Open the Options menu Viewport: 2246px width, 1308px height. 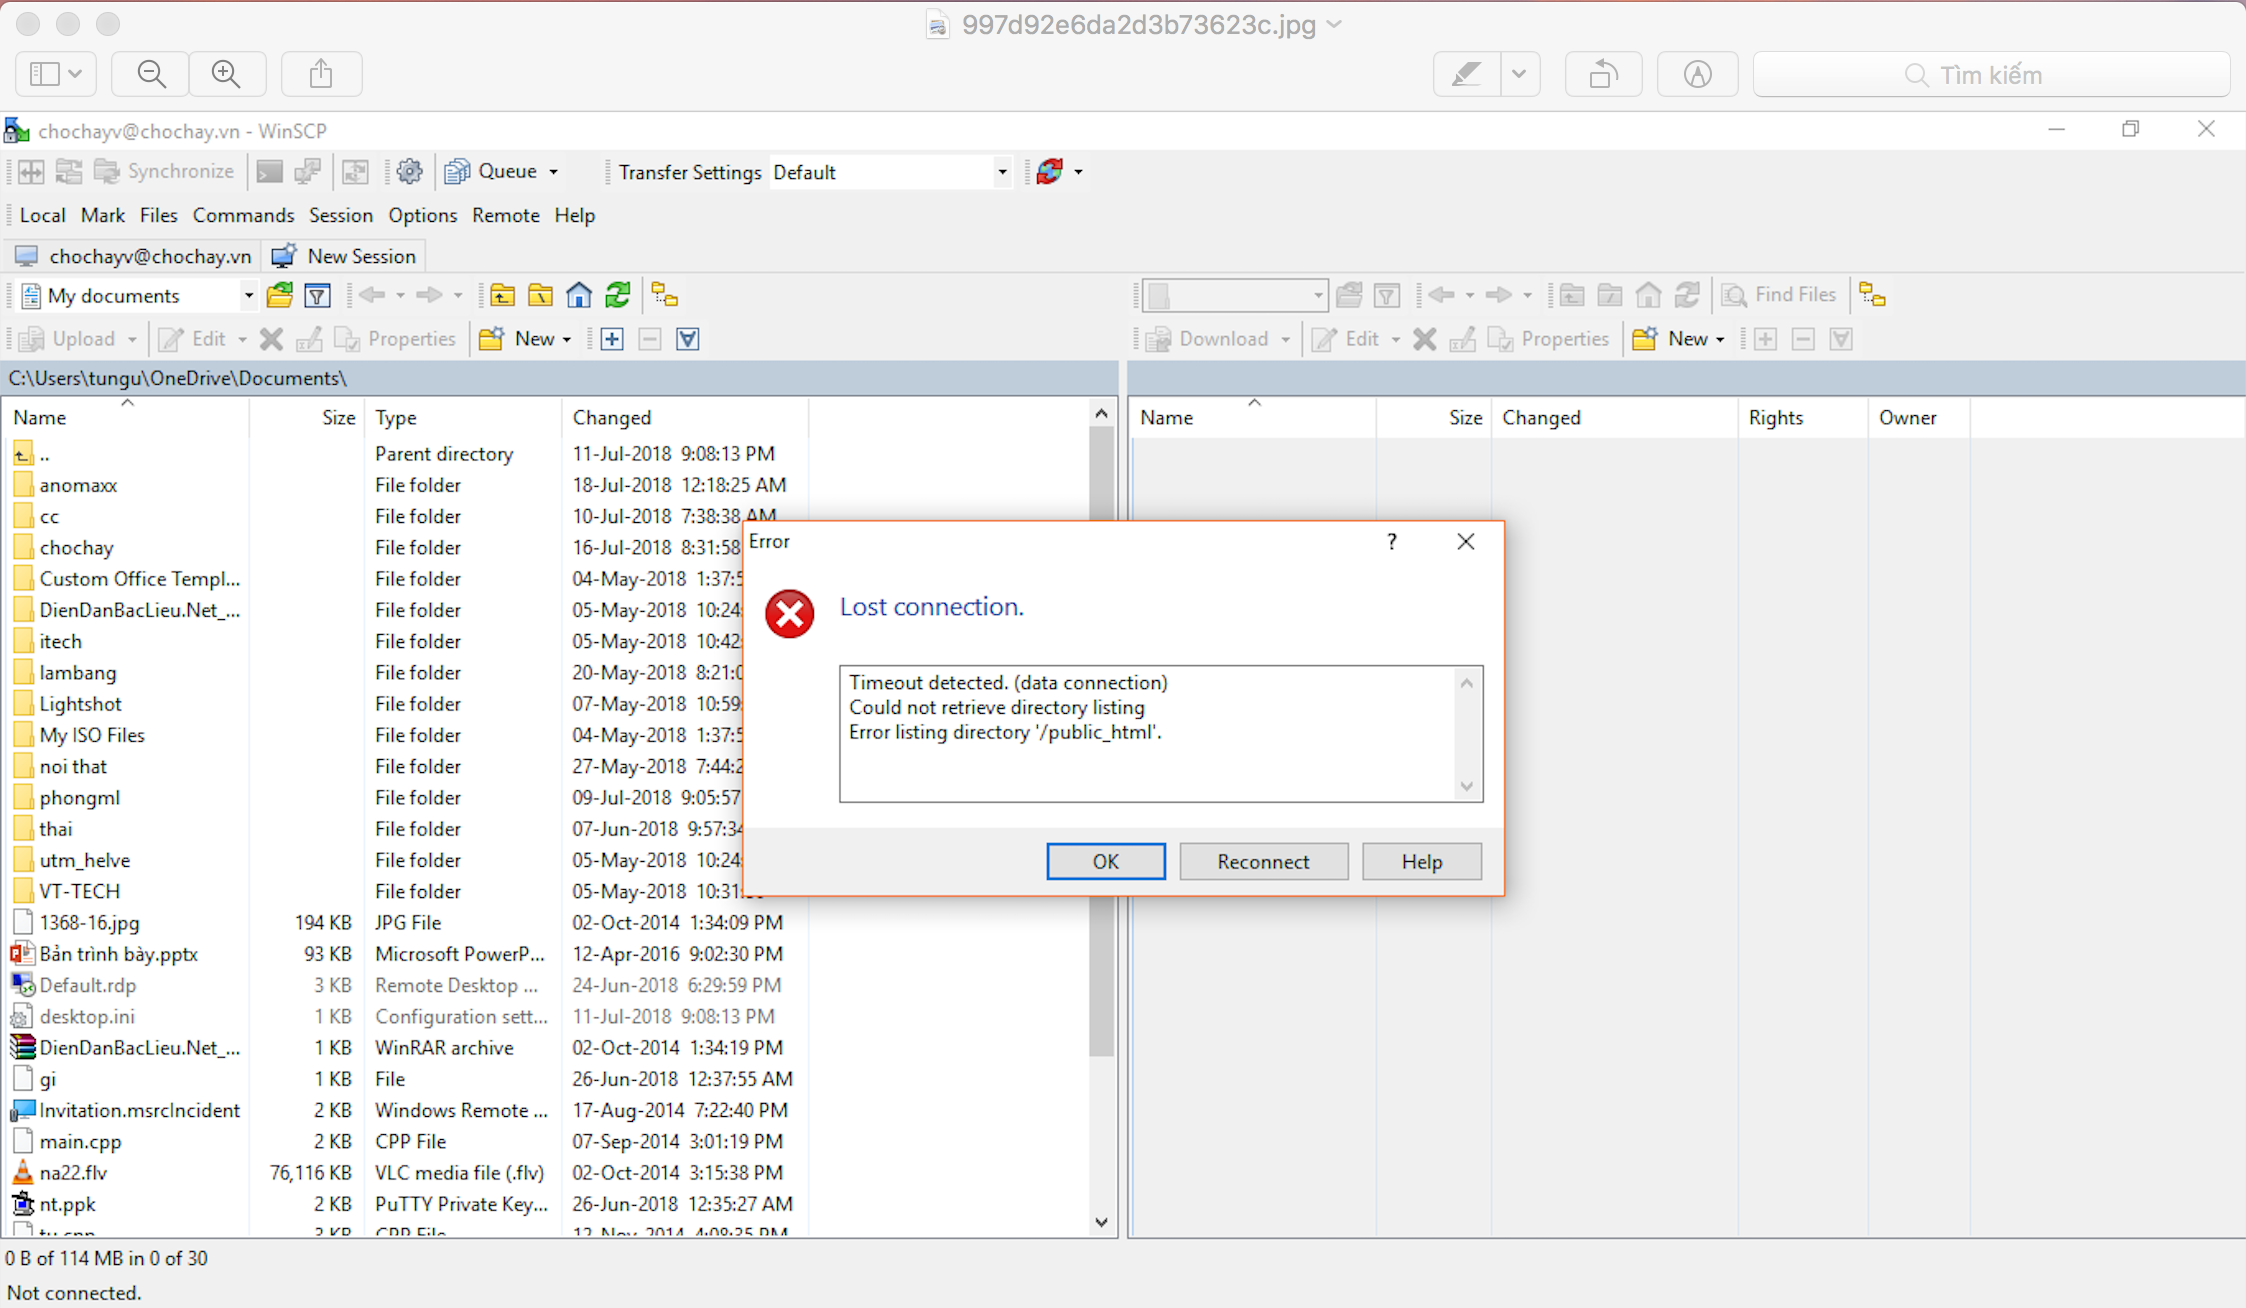[422, 215]
